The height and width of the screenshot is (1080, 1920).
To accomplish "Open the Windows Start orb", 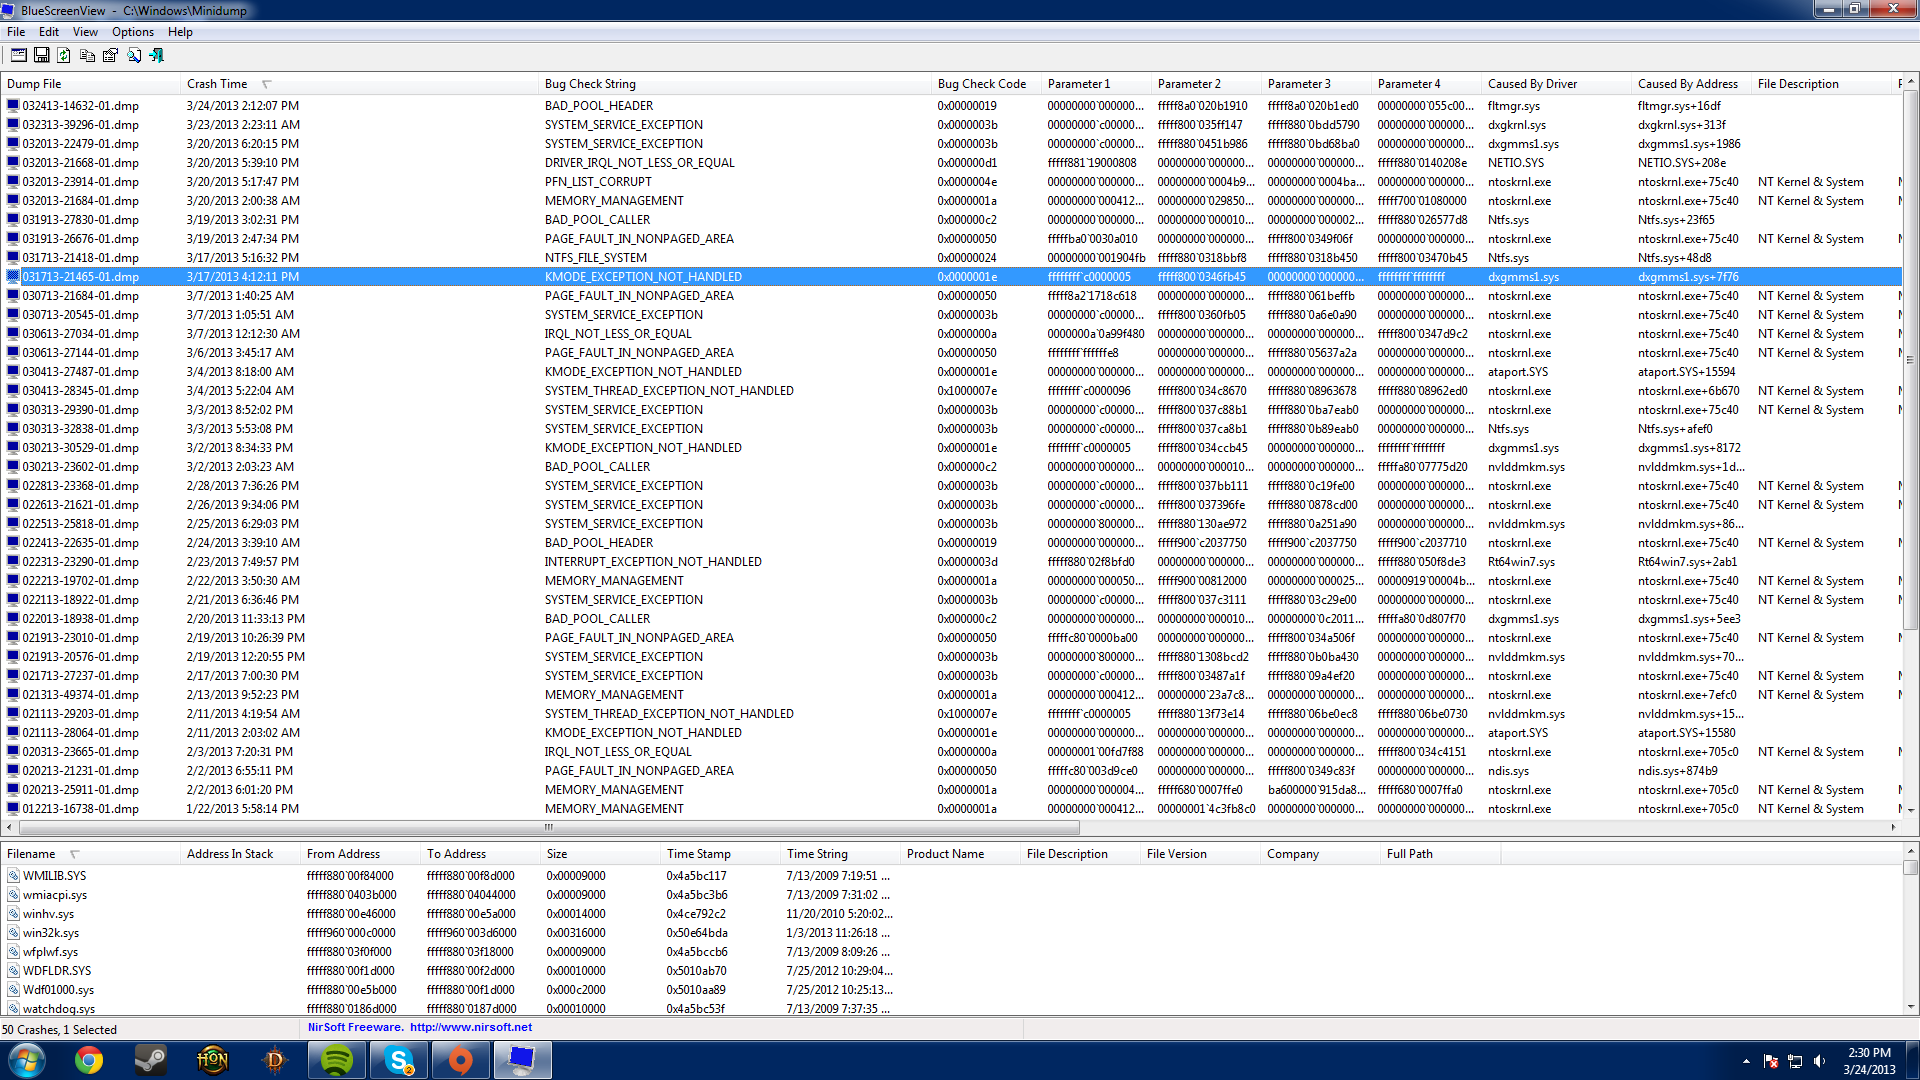I will pos(27,1060).
